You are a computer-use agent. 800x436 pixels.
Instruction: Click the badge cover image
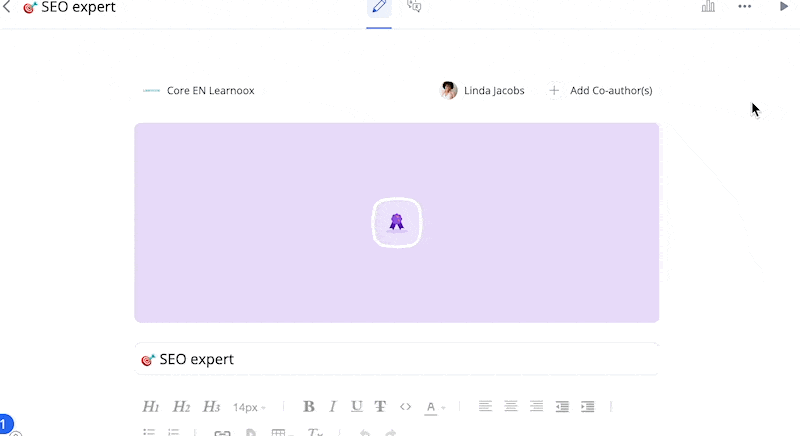[397, 222]
